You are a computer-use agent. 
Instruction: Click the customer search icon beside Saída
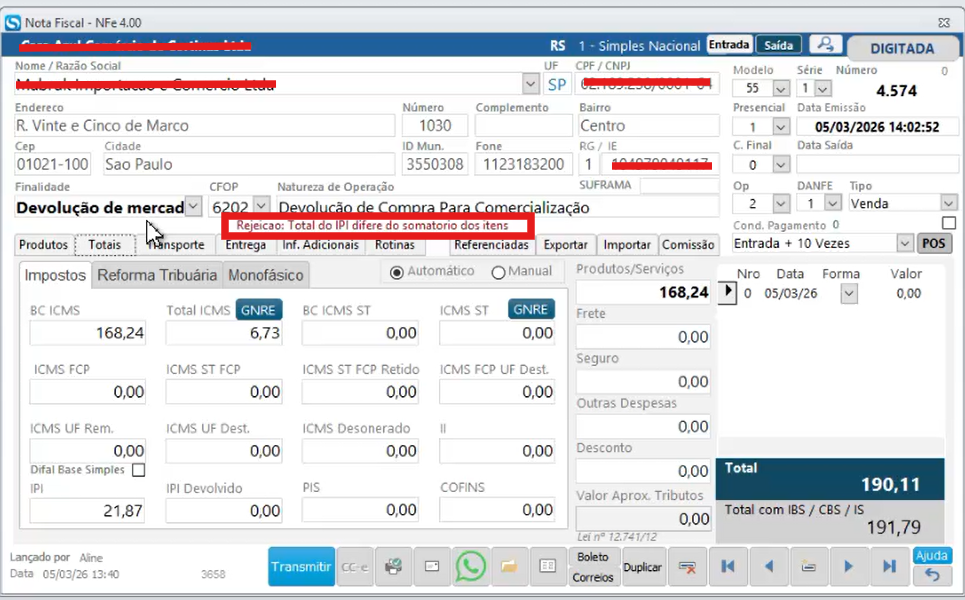[x=825, y=44]
